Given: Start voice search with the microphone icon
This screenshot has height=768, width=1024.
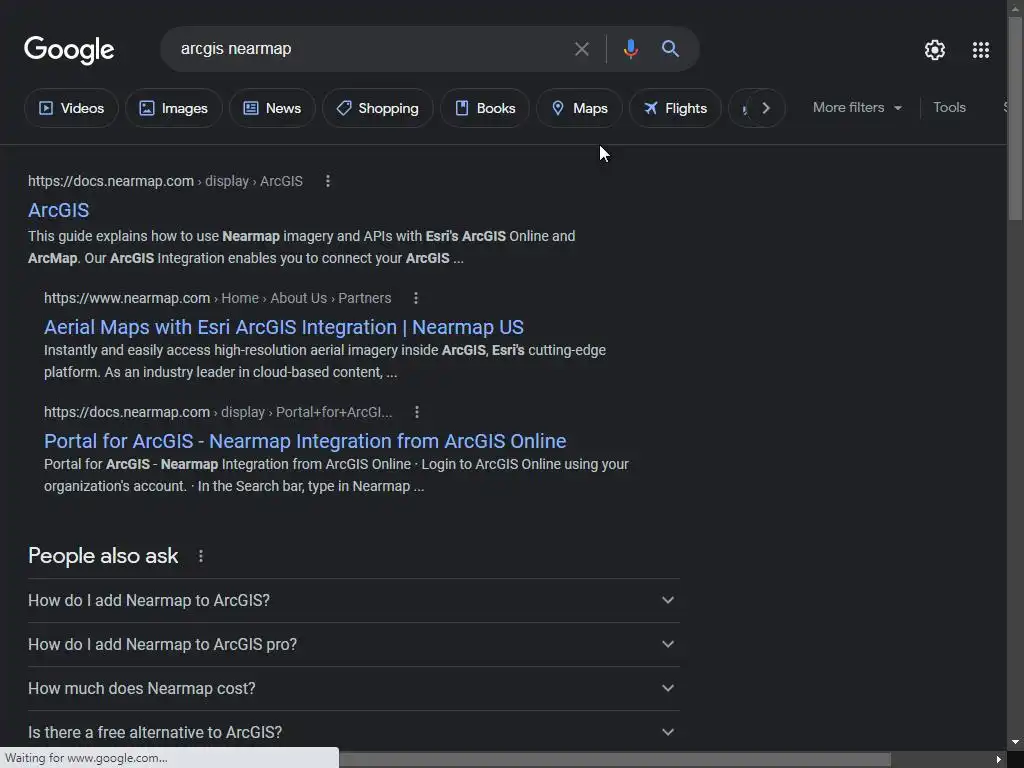Looking at the screenshot, I should click(x=630, y=49).
